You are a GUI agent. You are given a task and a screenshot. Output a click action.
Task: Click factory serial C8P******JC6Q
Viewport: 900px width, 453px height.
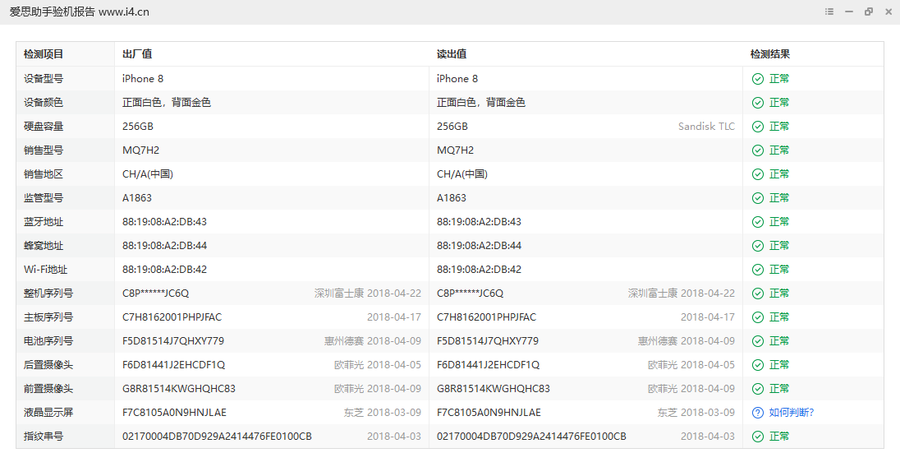[x=156, y=293]
